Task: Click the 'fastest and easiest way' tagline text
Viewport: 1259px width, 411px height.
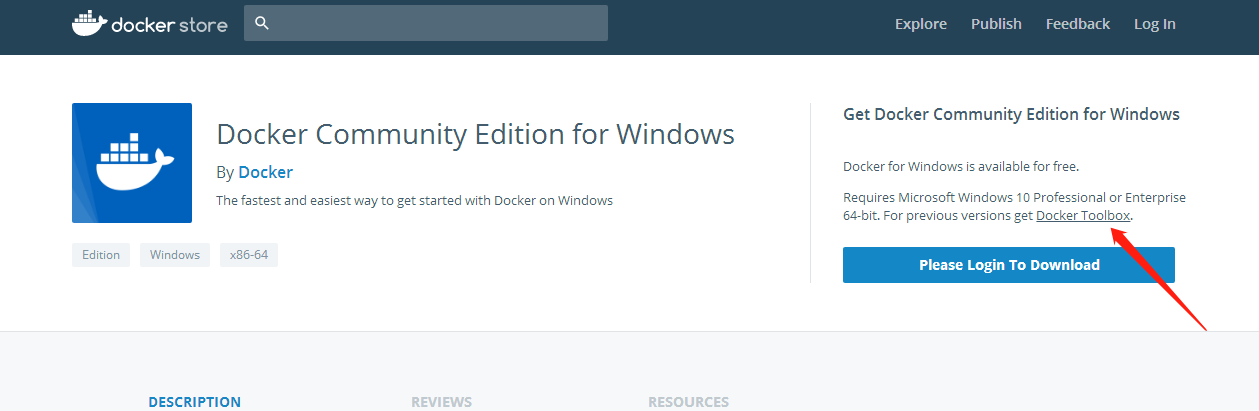Action: point(414,200)
